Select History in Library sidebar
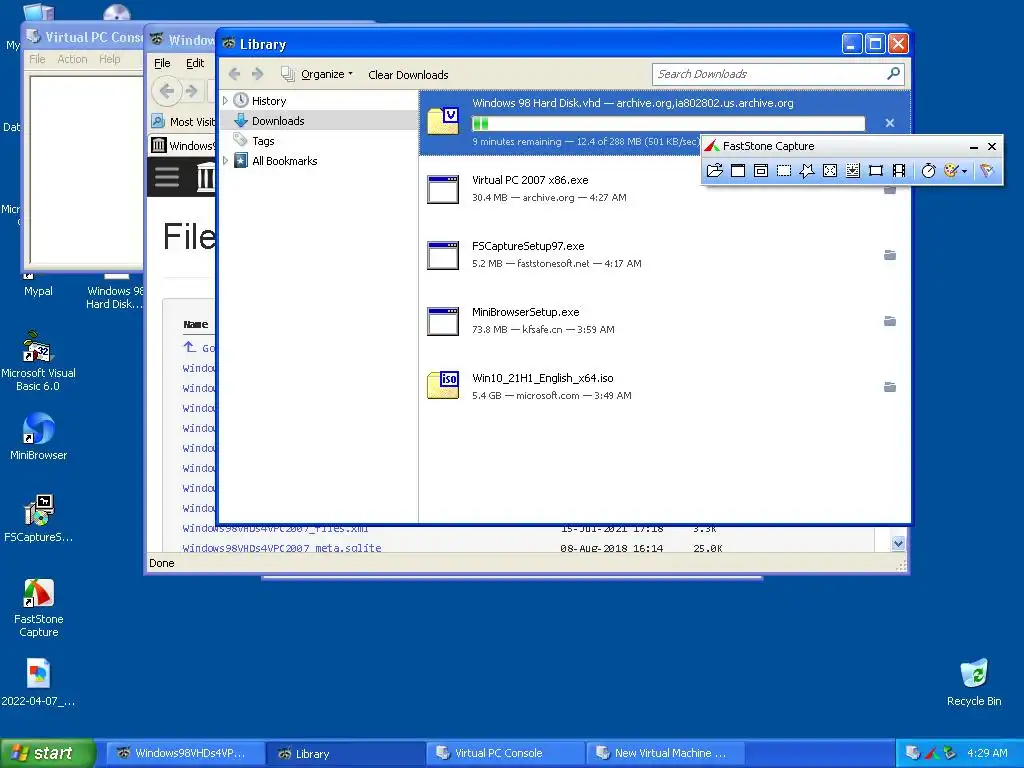 click(x=269, y=101)
